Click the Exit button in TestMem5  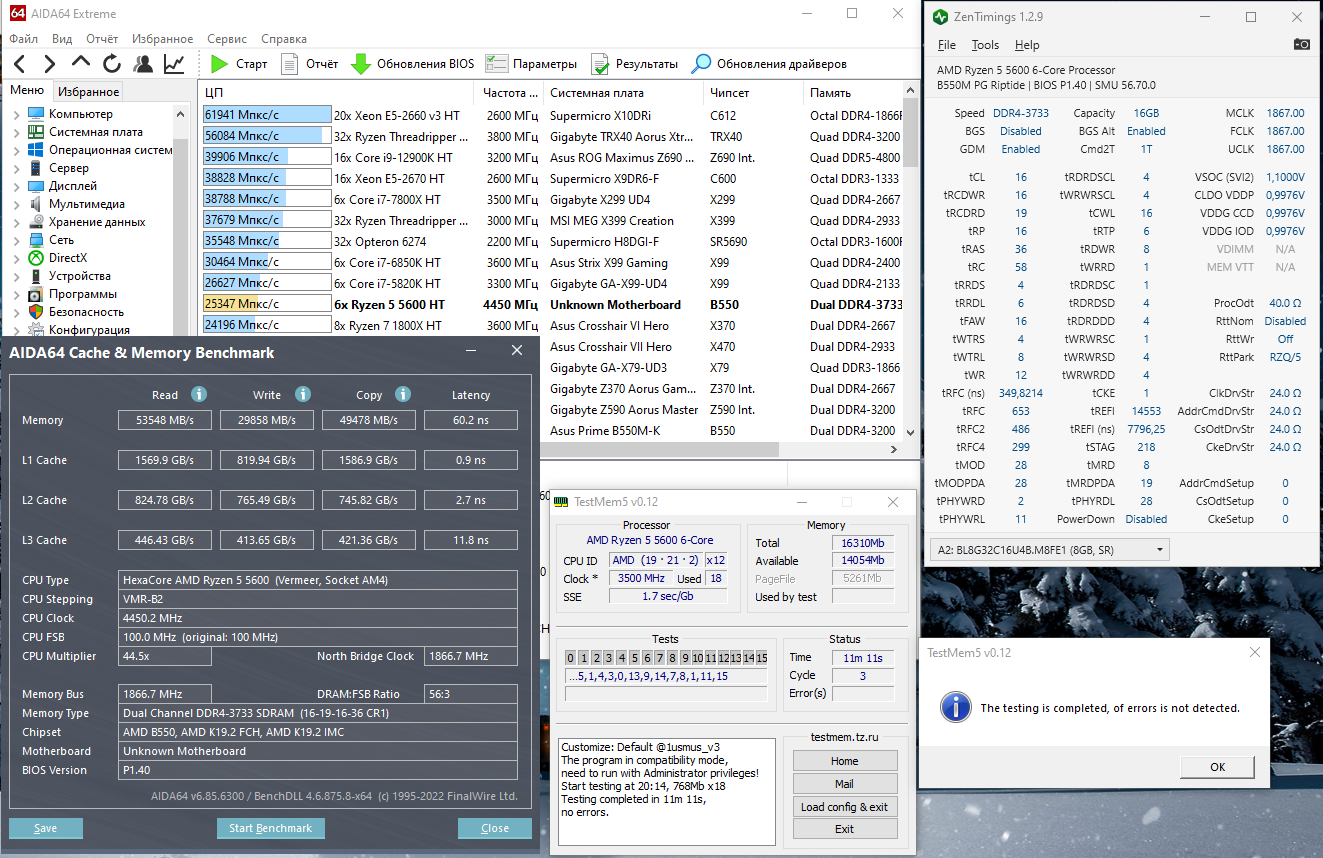coord(844,829)
